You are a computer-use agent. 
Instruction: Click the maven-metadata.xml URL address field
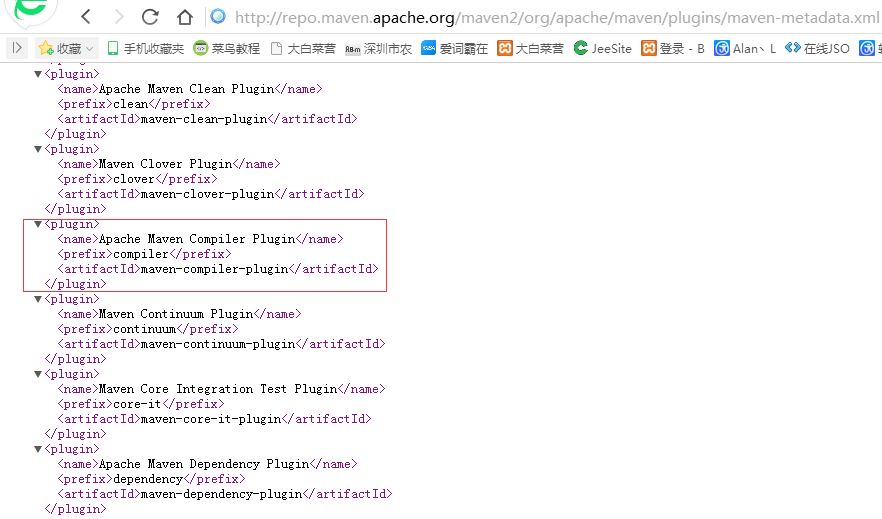pyautogui.click(x=557, y=18)
